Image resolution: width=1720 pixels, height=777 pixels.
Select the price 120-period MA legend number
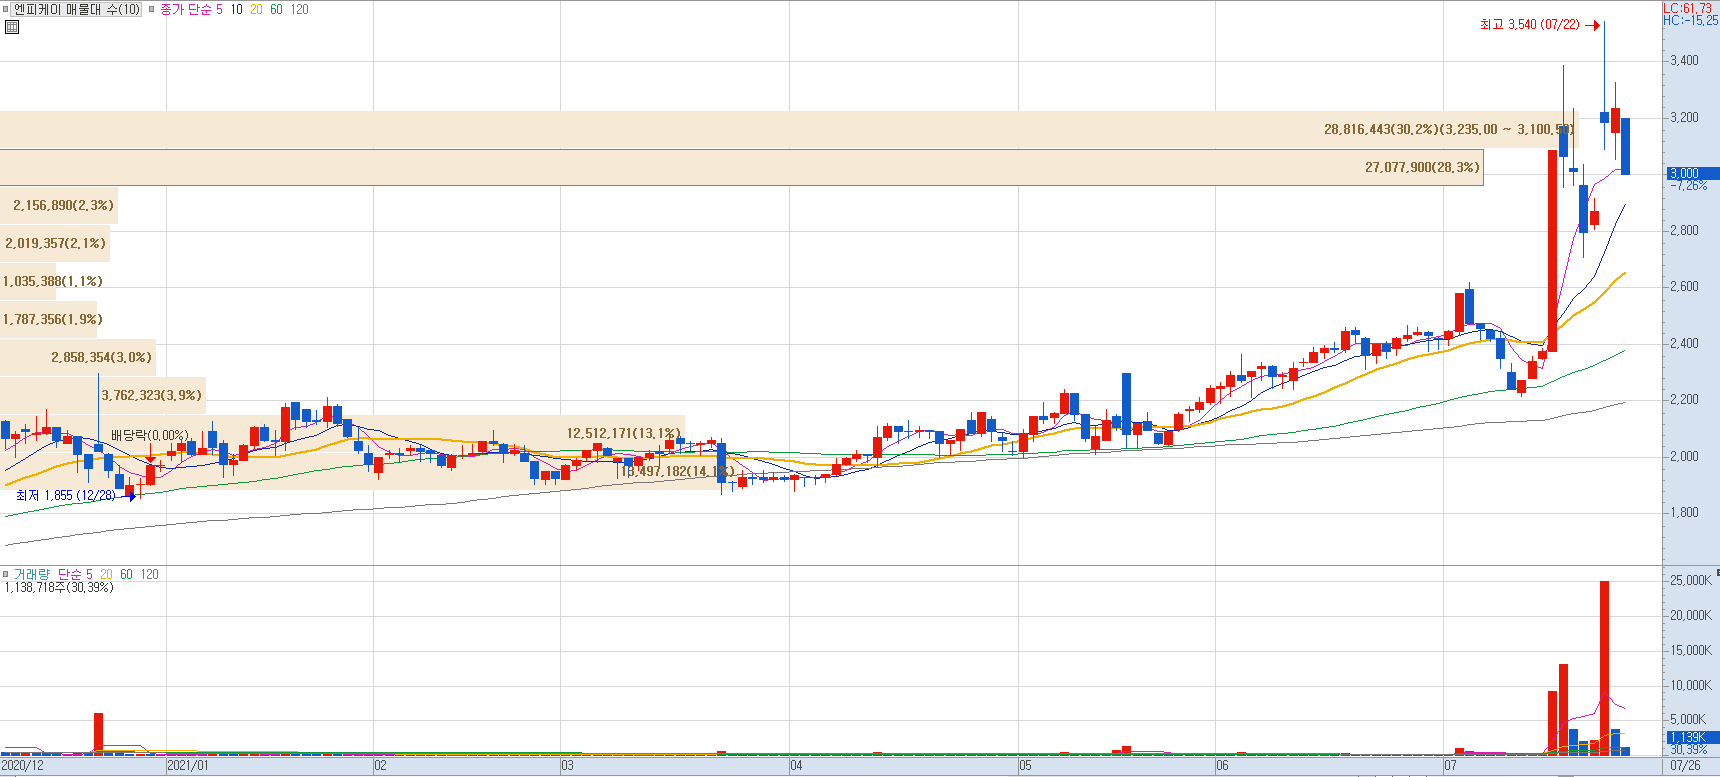point(299,9)
